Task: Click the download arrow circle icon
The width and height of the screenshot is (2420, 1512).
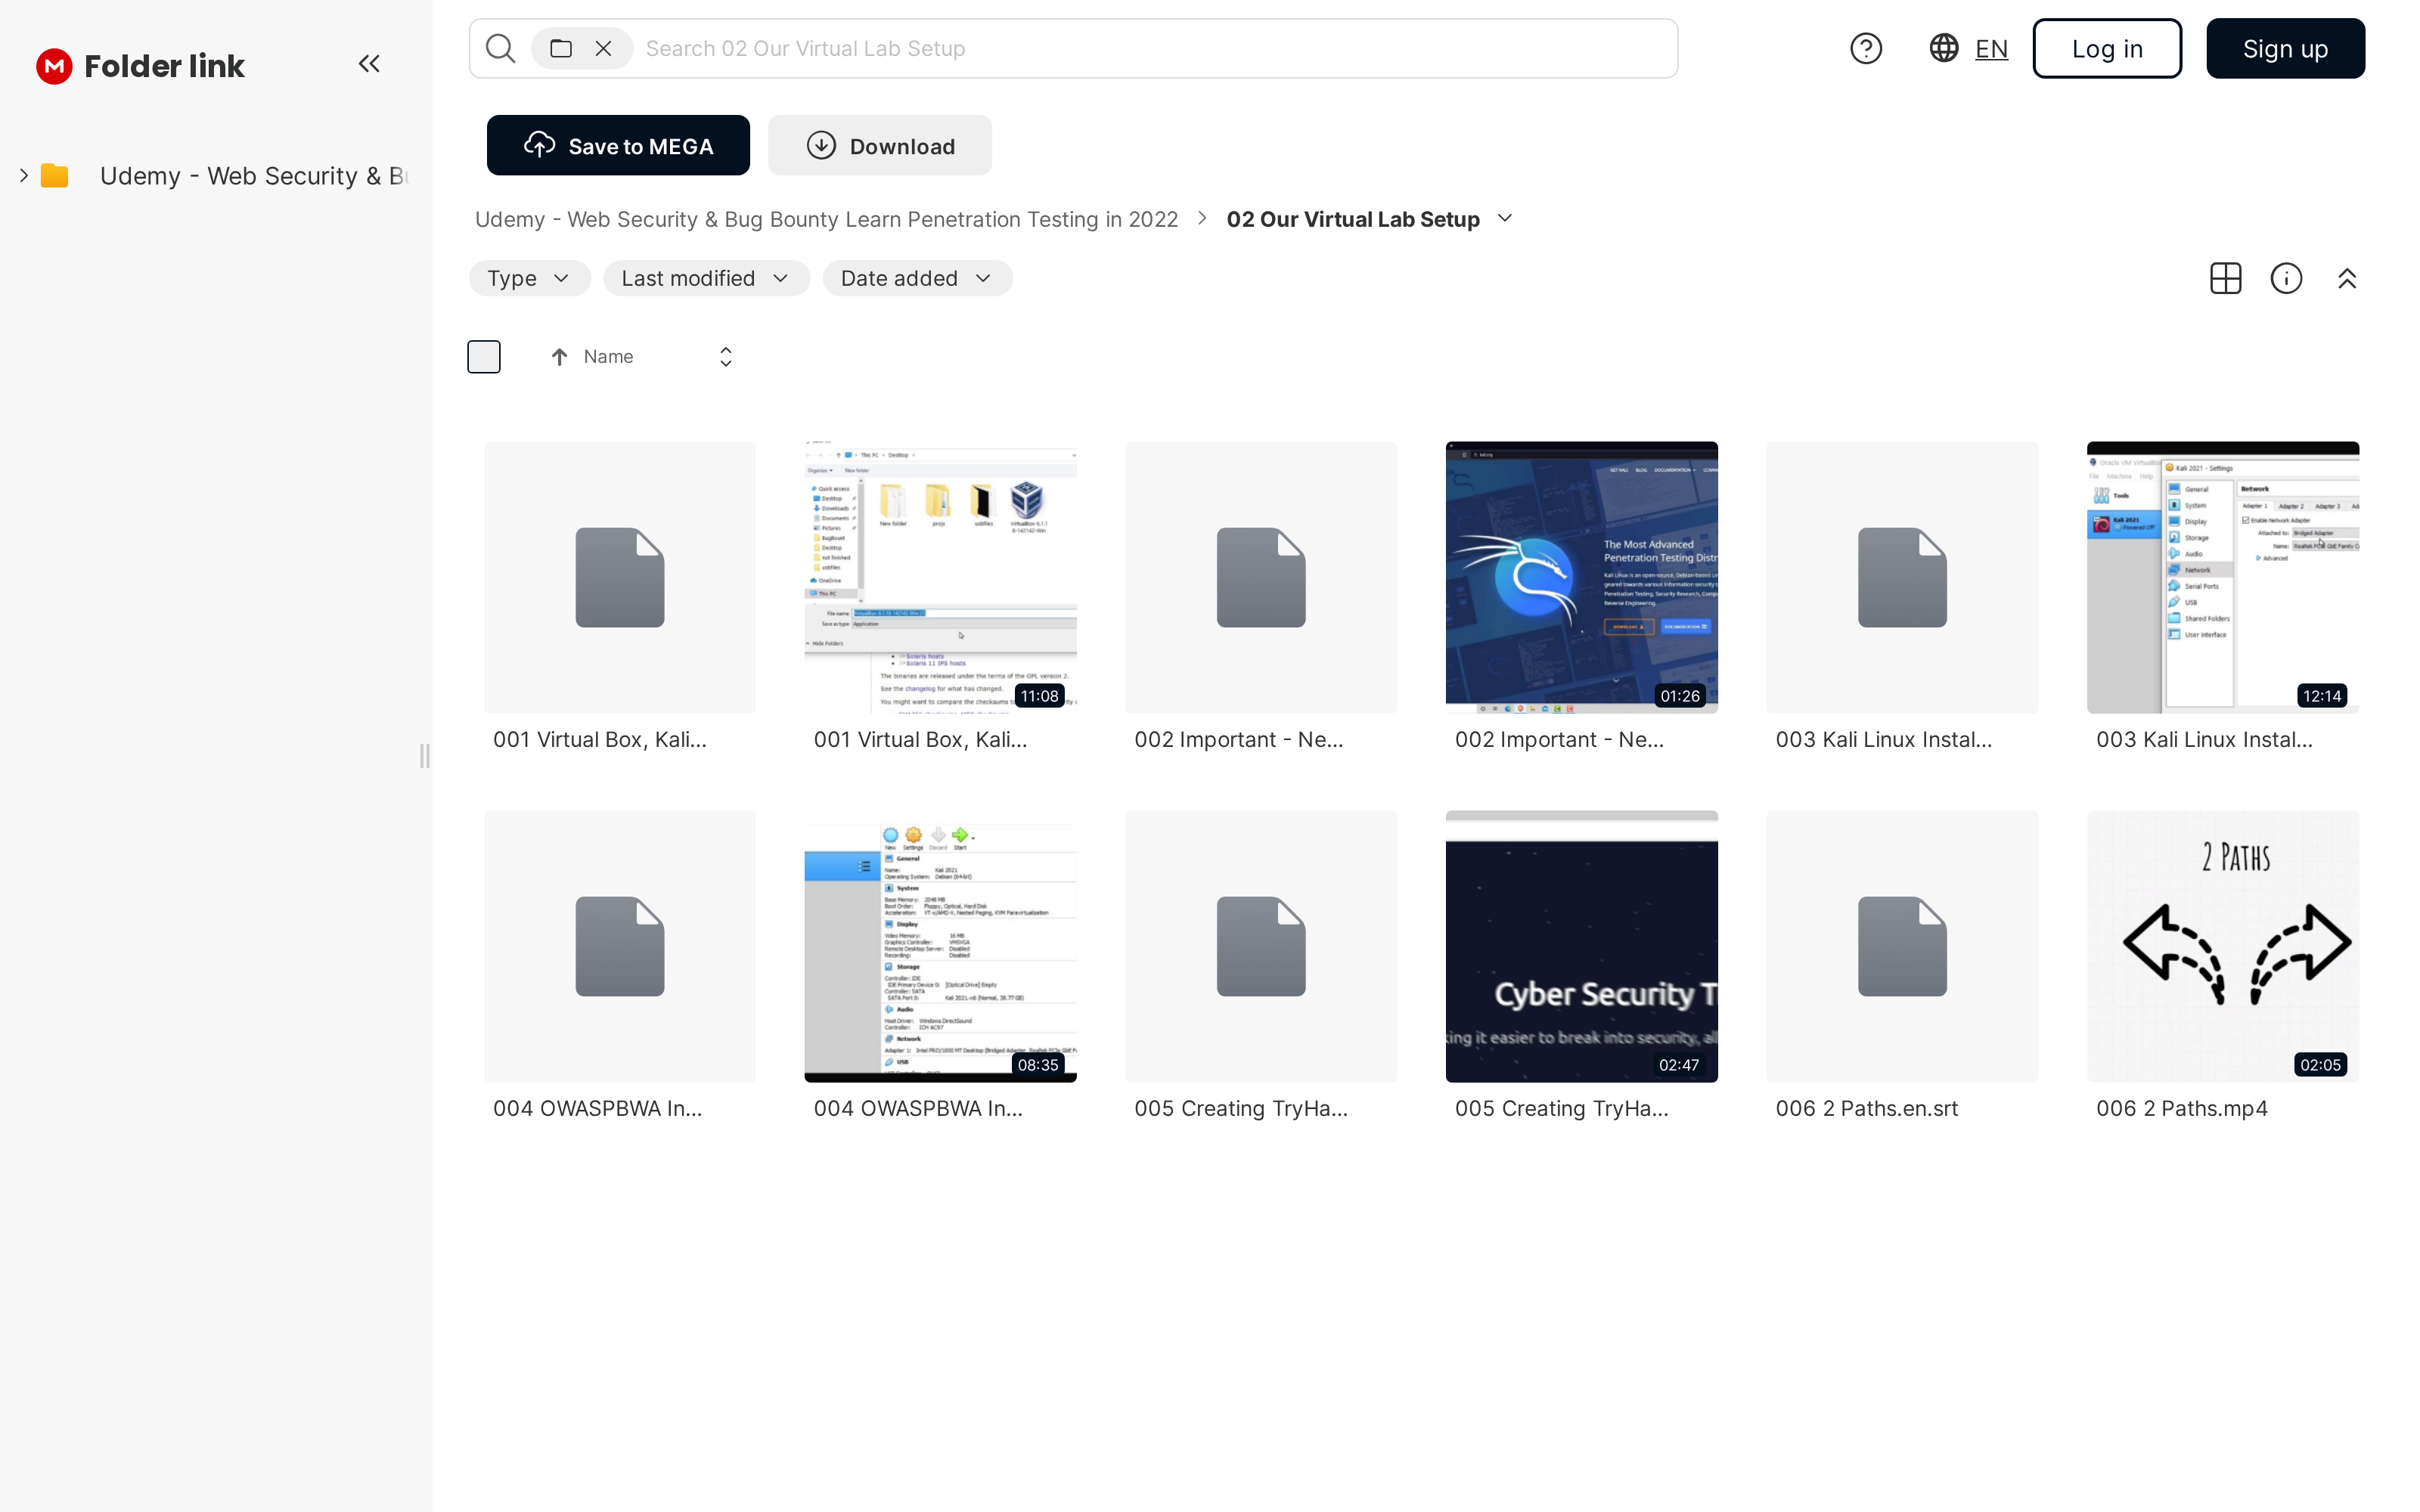Action: coord(821,145)
